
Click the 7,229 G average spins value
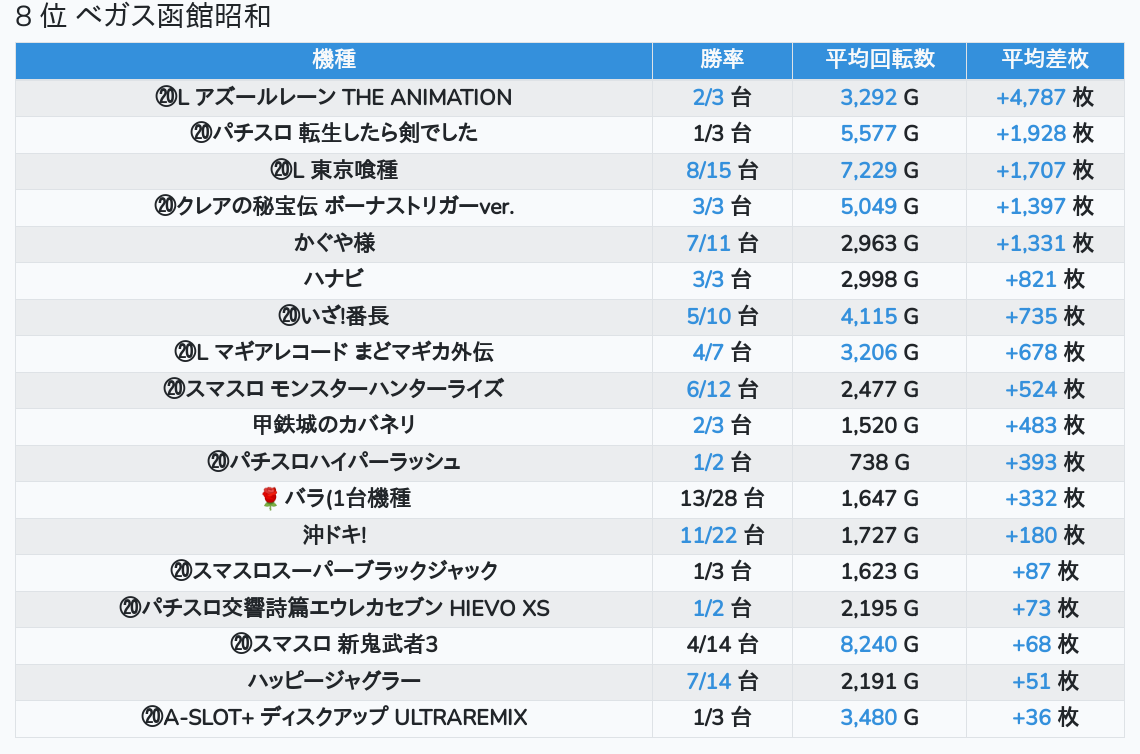tap(869, 171)
